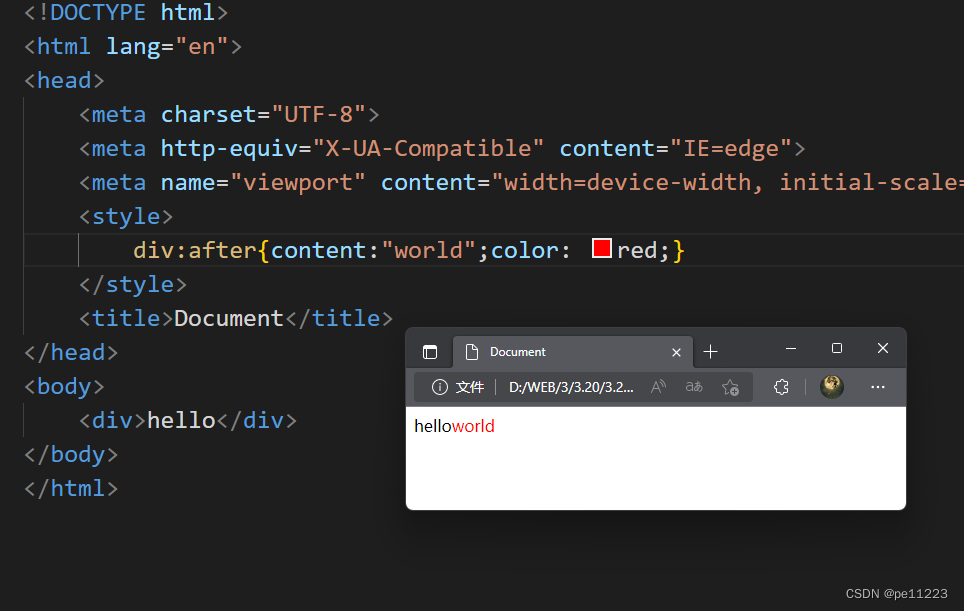This screenshot has height=611, width=964.
Task: Open the browser profile avatar
Action: click(832, 387)
